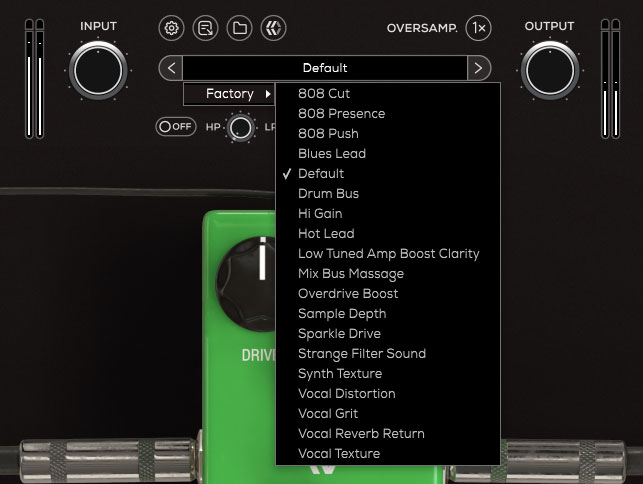Toggle the 1x oversampling button
Image resolution: width=643 pixels, height=484 pixels.
pyautogui.click(x=479, y=28)
